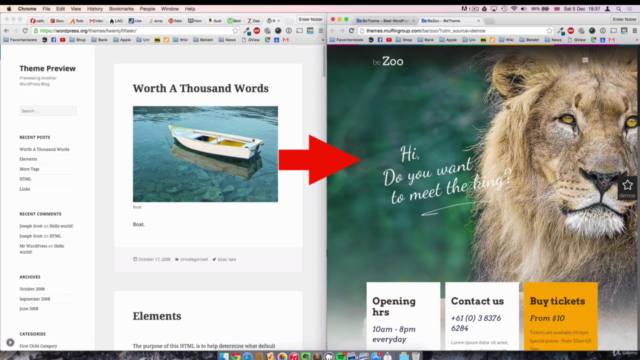
Task: Open the Shop bookmarks folder in left window
Action: click(x=78, y=40)
